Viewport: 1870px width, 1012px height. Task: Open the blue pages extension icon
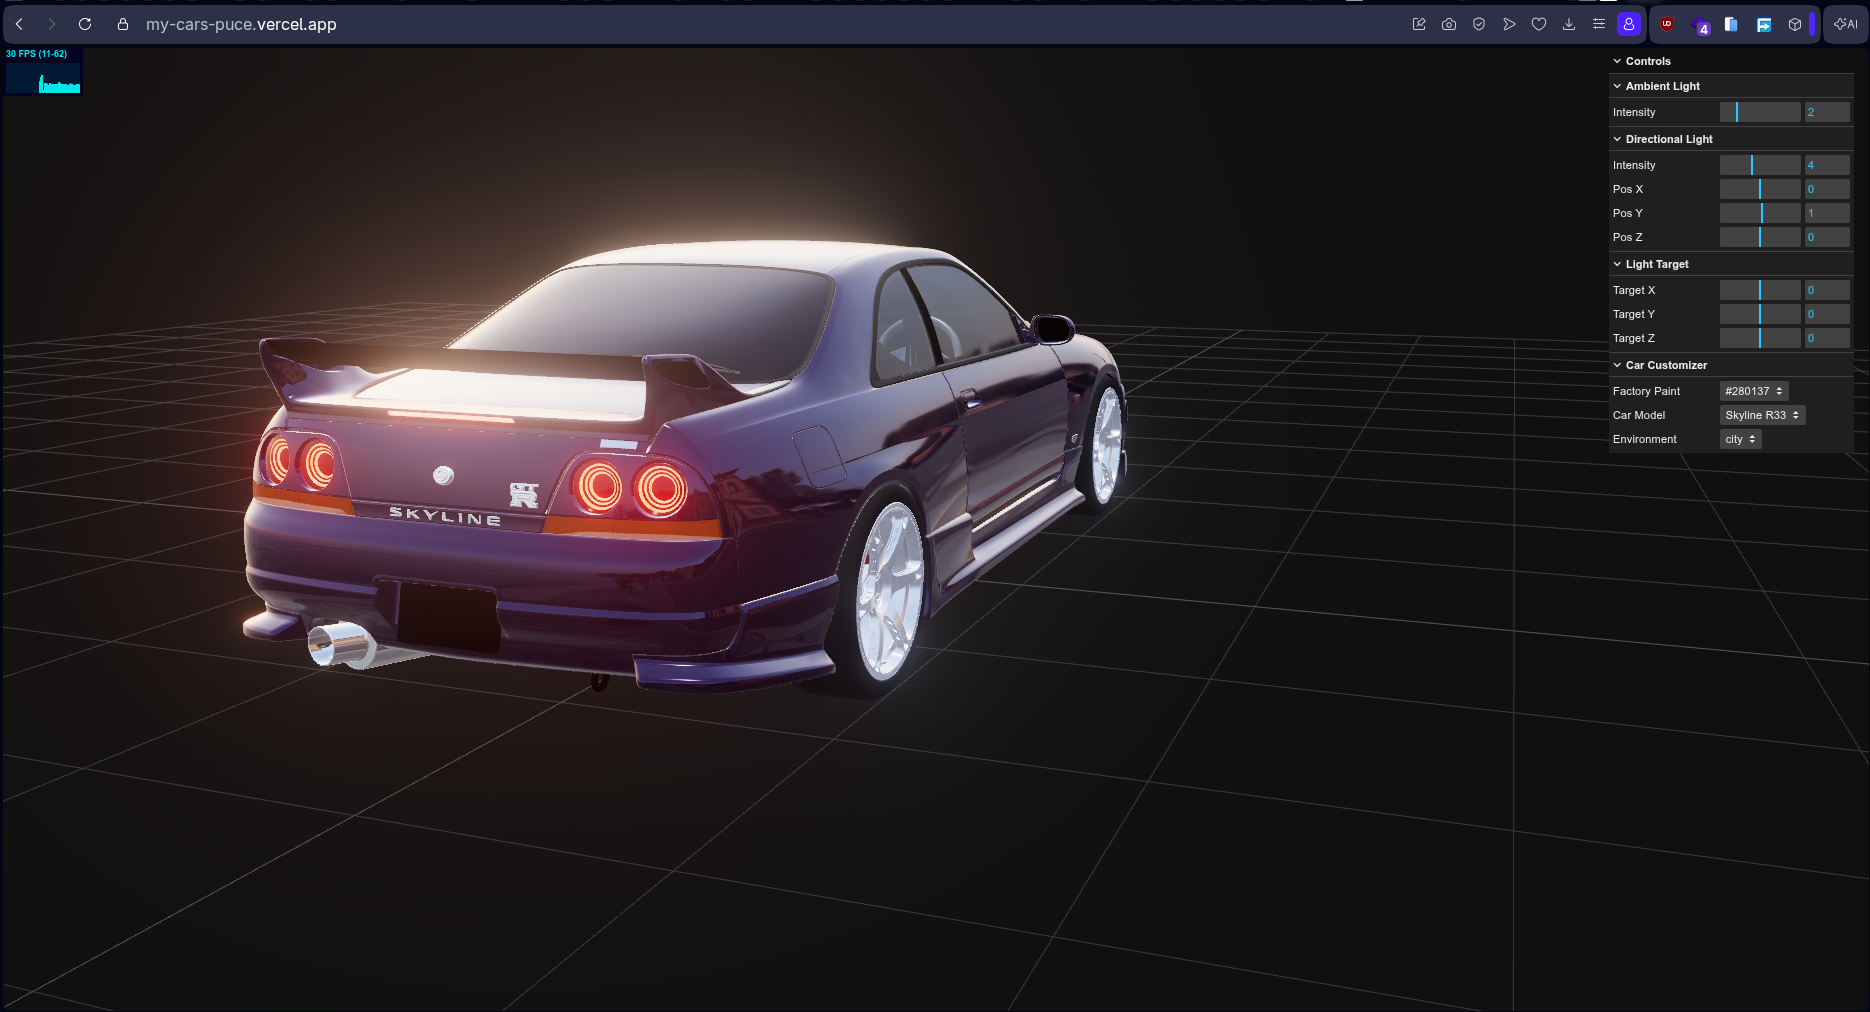pyautogui.click(x=1731, y=24)
